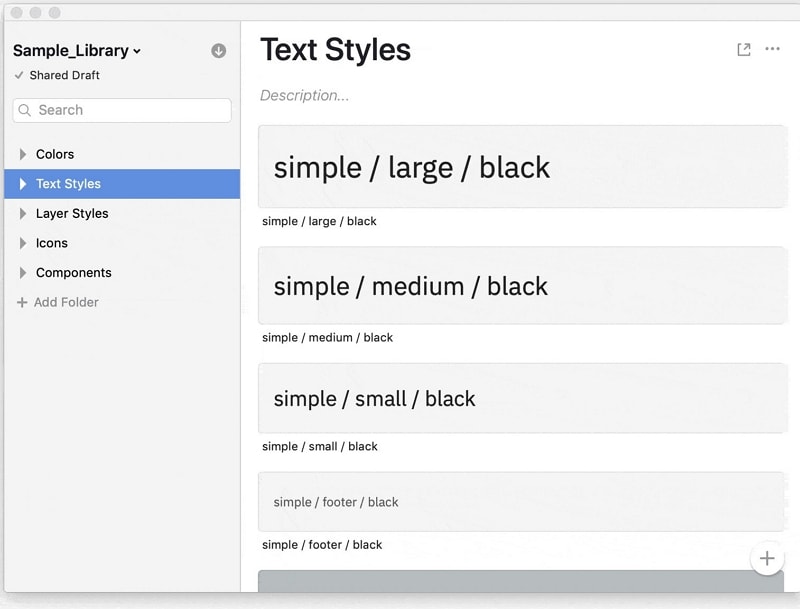Click the export/open external icon
Image resolution: width=800 pixels, height=609 pixels.
tap(744, 49)
